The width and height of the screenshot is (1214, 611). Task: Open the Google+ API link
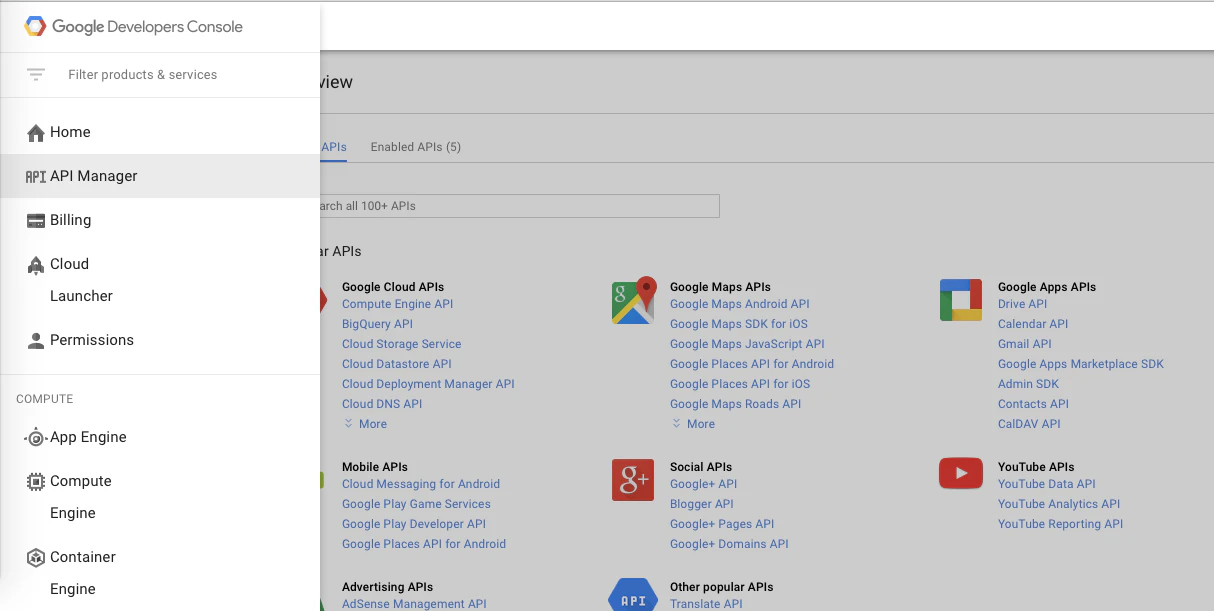click(703, 484)
